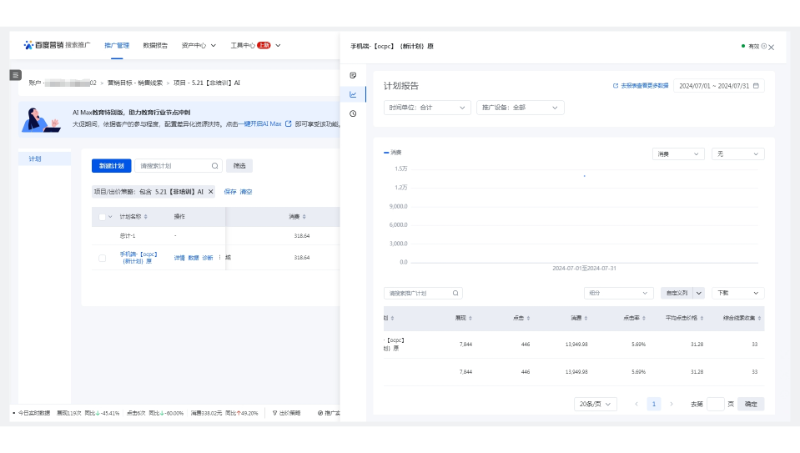Click the 出价策略 funnel icon in the bottom bar
Screen dimensions: 800x453
click(274, 413)
